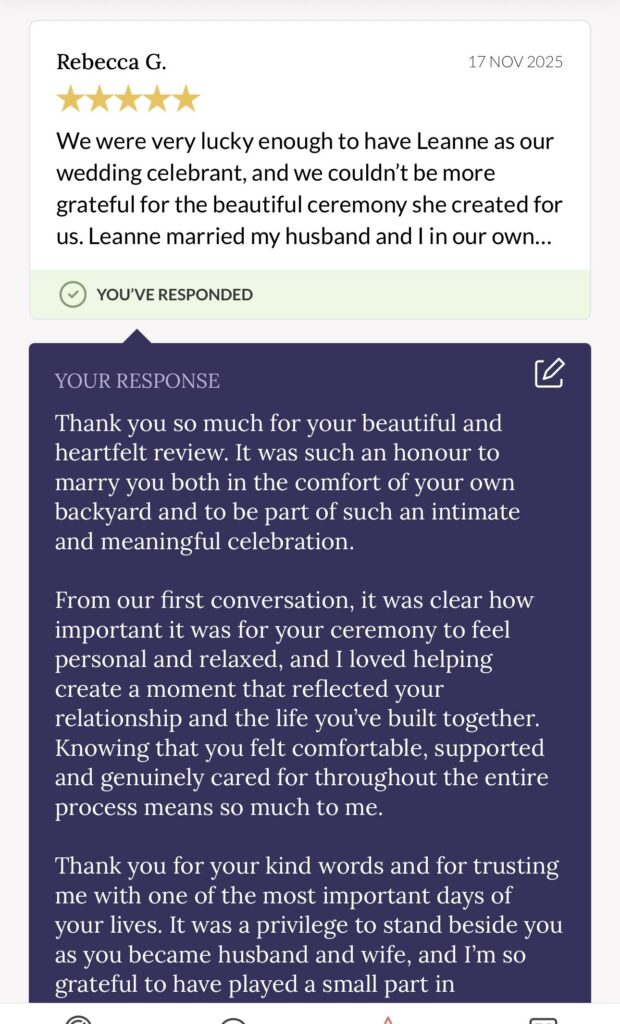Image resolution: width=620 pixels, height=1024 pixels.
Task: Tap the second bottom navigation icon
Action: point(233,1019)
